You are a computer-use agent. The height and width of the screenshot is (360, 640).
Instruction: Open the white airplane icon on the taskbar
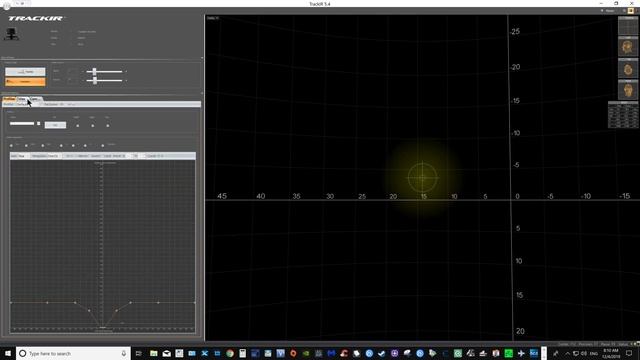click(521, 353)
